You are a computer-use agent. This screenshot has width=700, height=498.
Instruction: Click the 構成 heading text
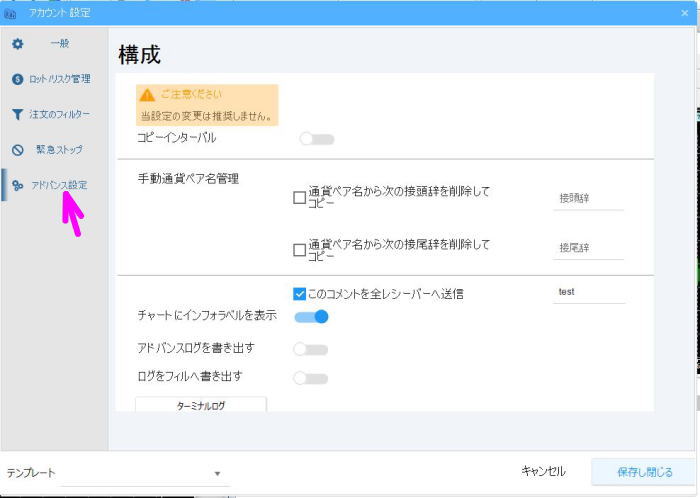[139, 55]
